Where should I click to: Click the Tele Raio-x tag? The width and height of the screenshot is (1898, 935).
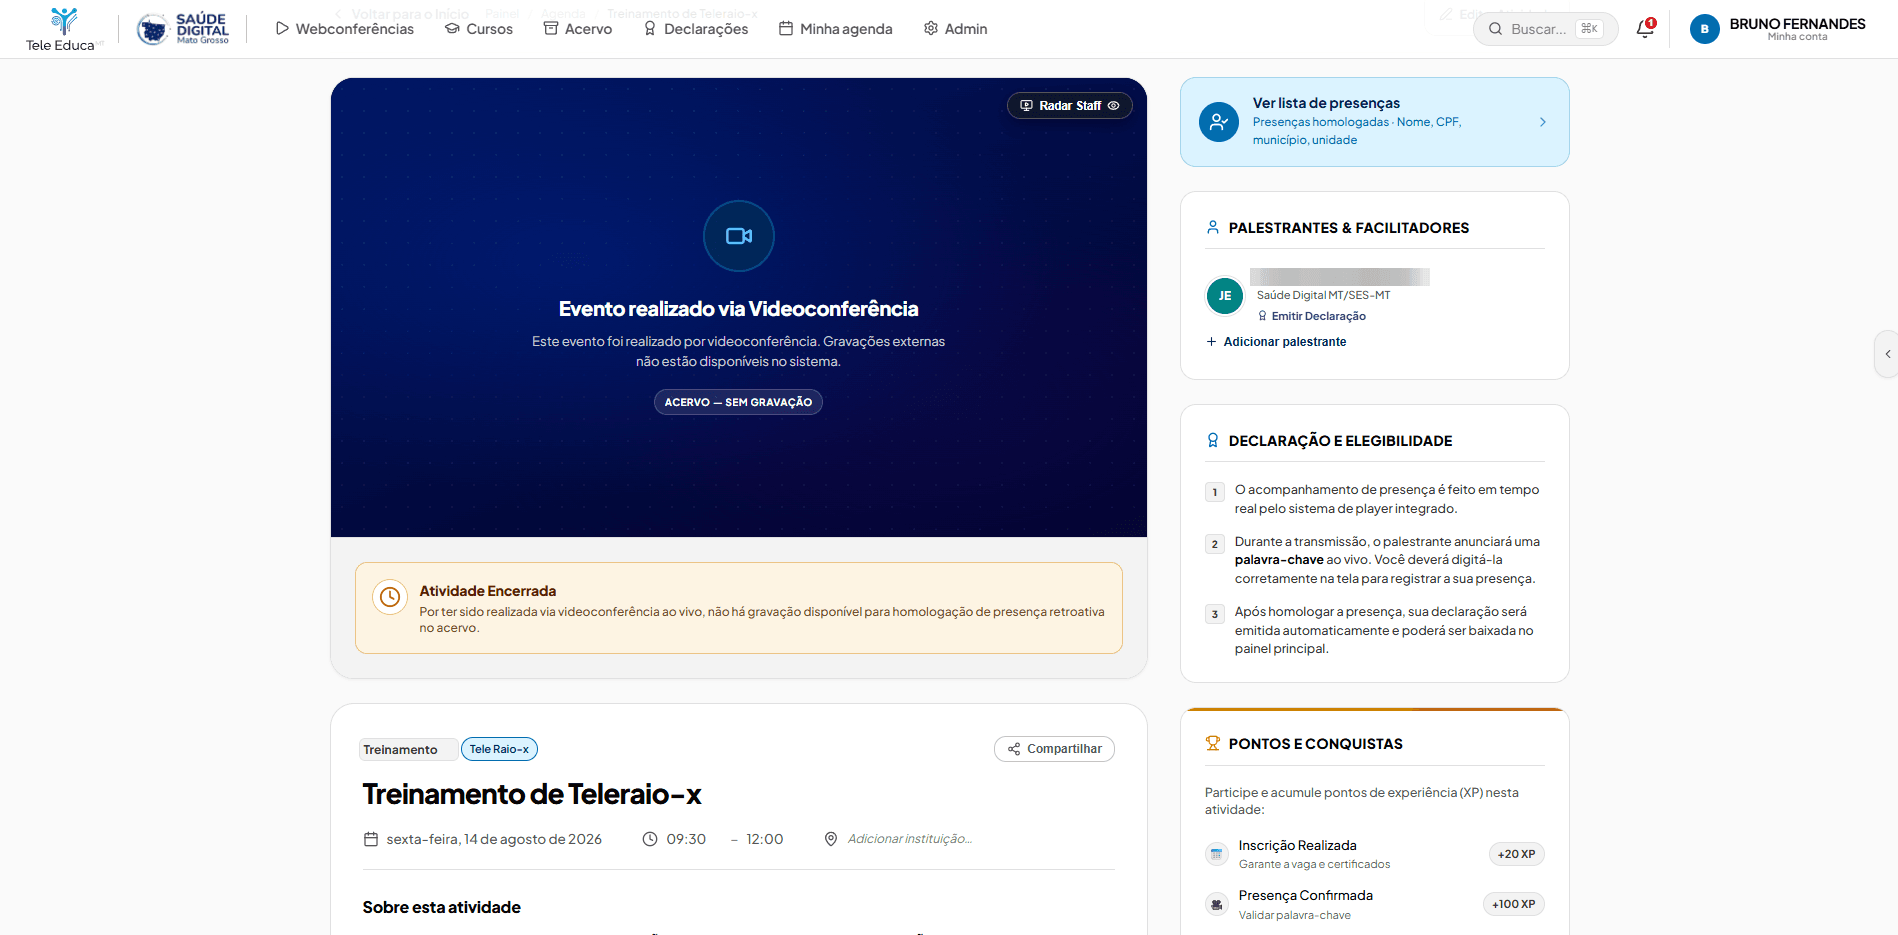(499, 749)
